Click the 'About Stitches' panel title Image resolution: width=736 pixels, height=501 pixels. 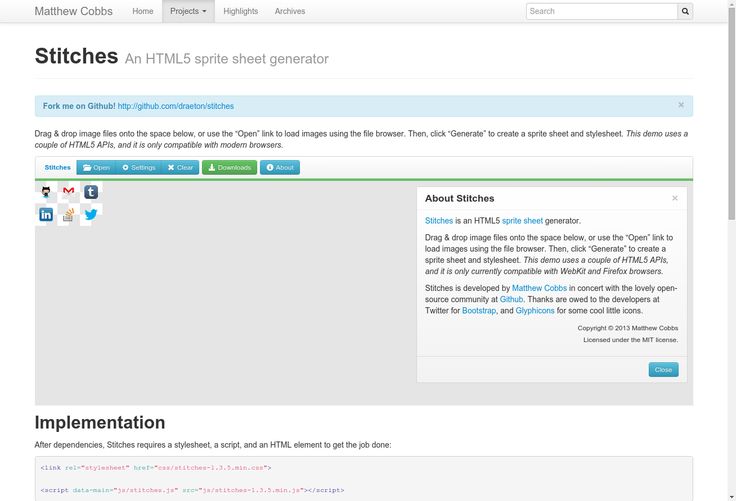click(x=460, y=198)
